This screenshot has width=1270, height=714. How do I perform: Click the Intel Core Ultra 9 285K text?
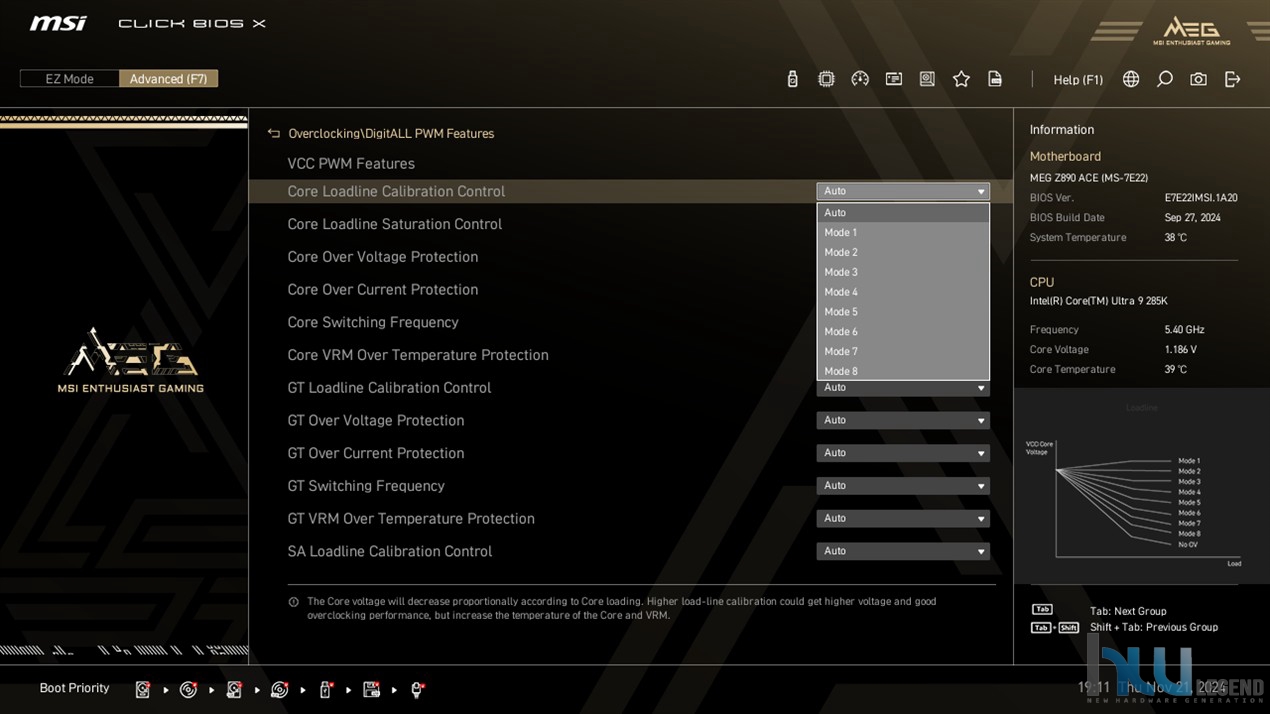[1098, 301]
